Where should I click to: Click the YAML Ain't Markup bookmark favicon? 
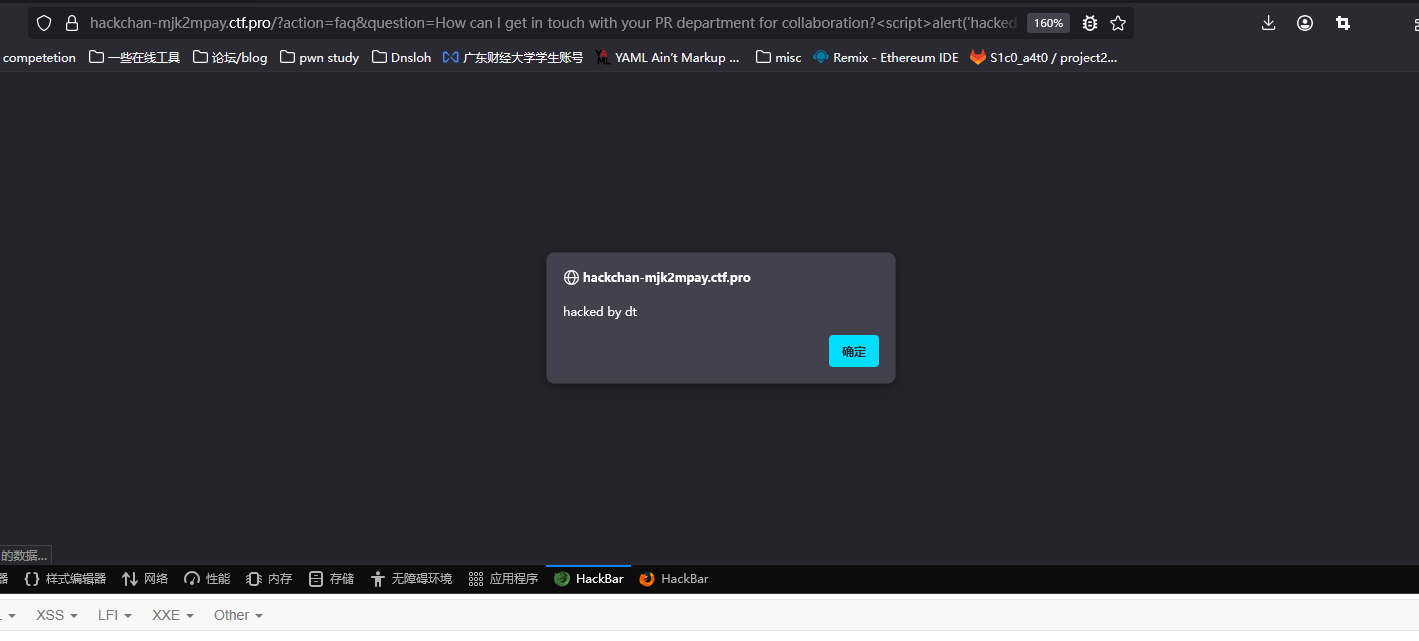(603, 57)
